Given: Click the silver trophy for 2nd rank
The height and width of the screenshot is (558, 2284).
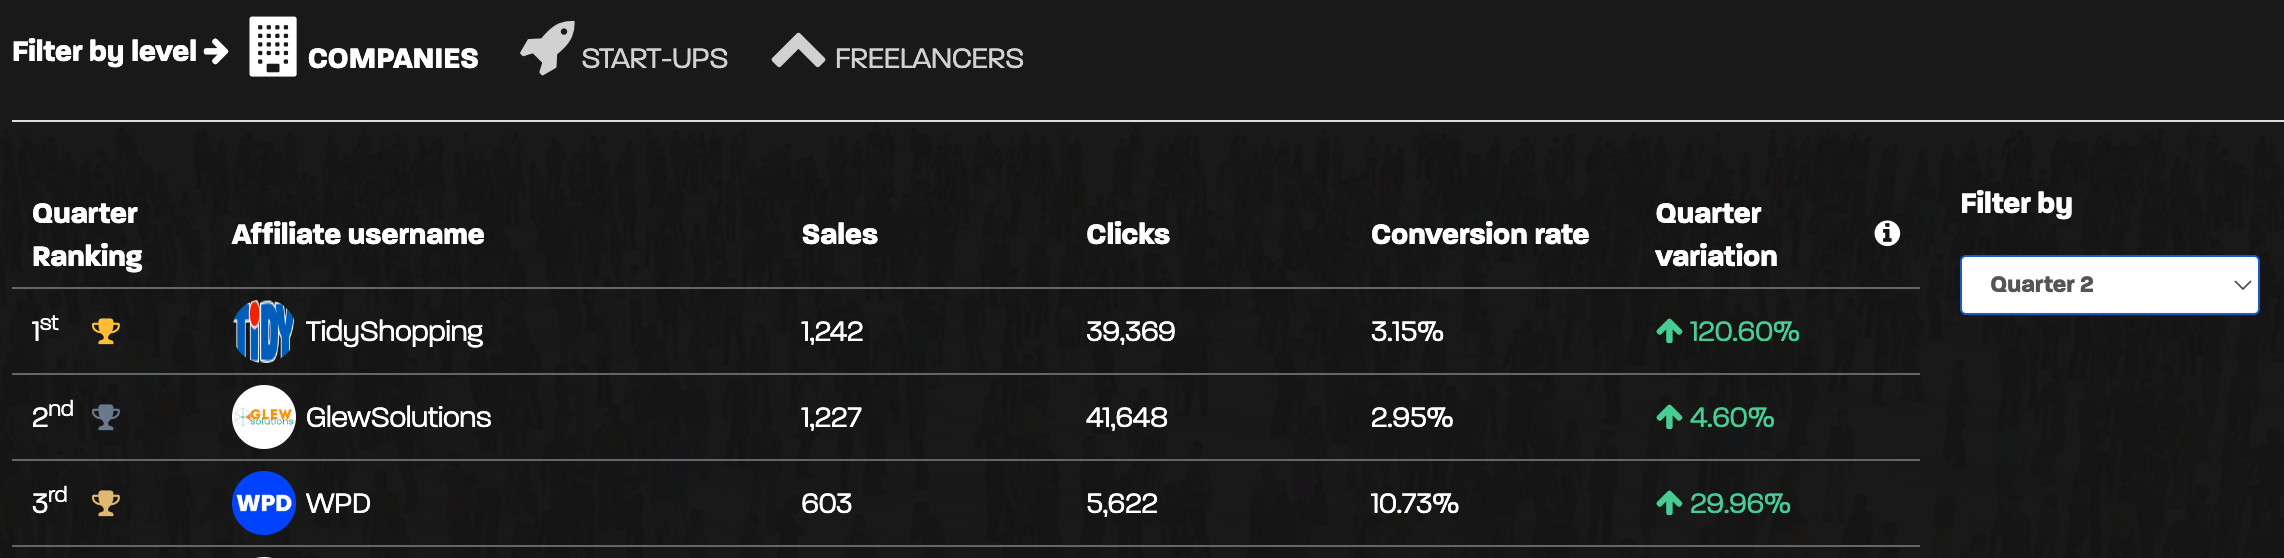Looking at the screenshot, I should pyautogui.click(x=106, y=417).
